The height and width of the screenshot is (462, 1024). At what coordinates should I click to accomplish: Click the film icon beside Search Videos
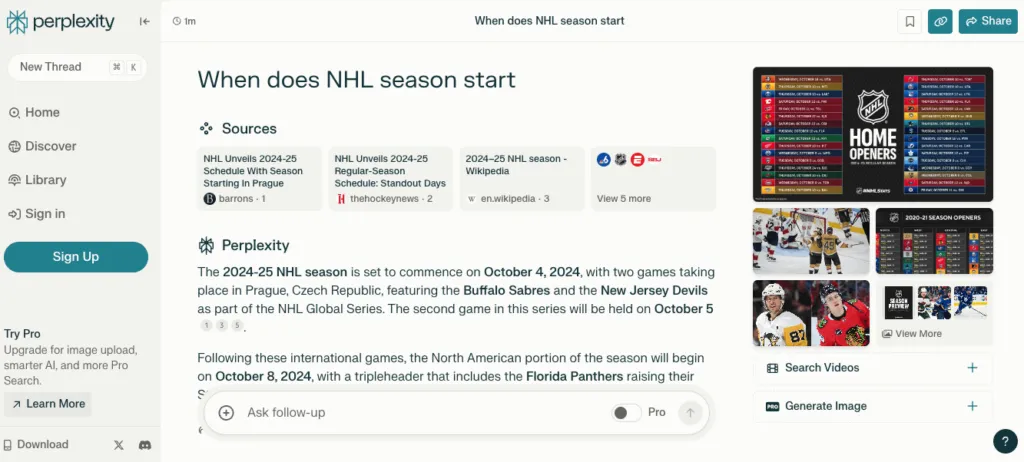pyautogui.click(x=773, y=368)
